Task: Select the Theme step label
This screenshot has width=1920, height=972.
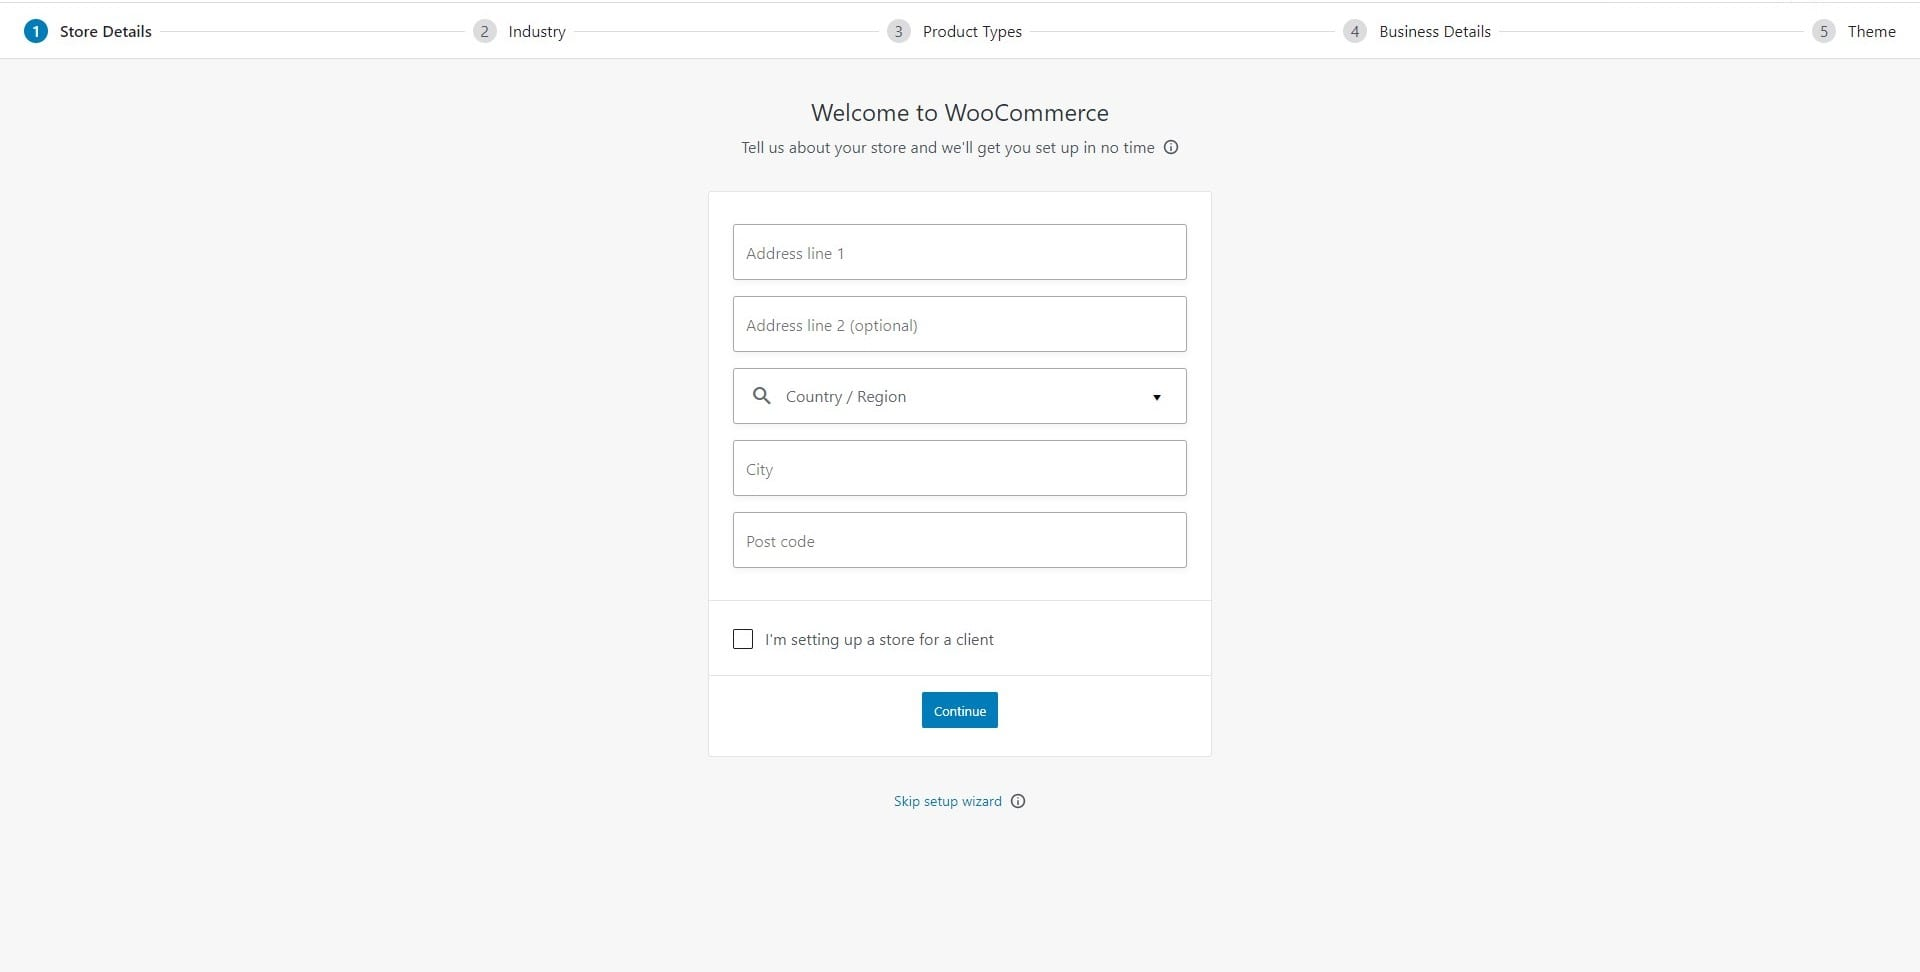Action: pyautogui.click(x=1874, y=31)
